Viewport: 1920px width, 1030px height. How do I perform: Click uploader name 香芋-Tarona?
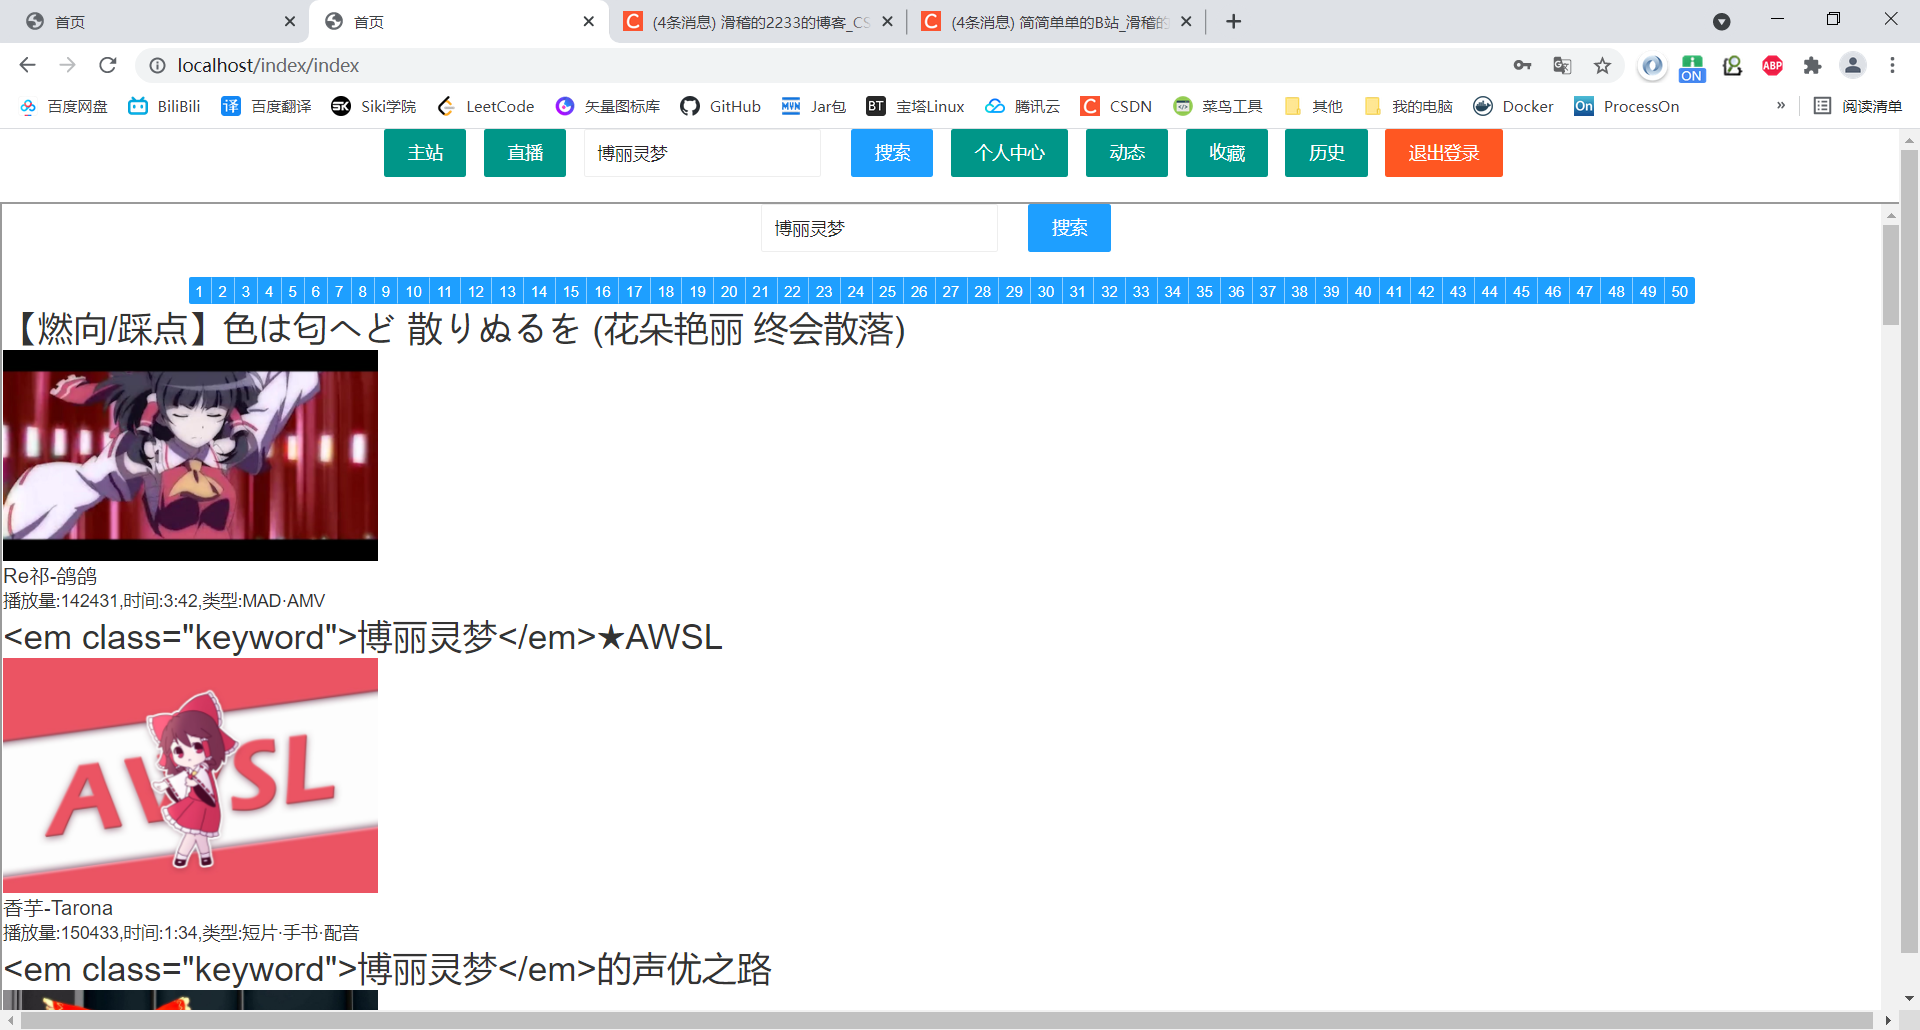(58, 908)
